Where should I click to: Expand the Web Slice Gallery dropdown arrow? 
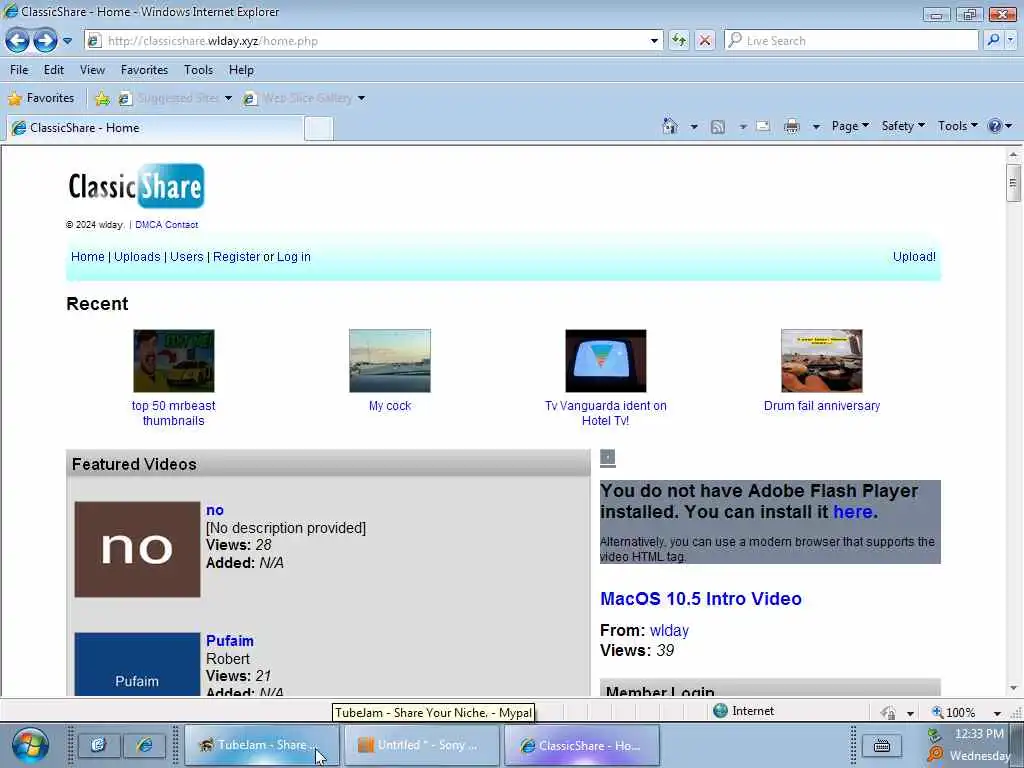pos(361,99)
